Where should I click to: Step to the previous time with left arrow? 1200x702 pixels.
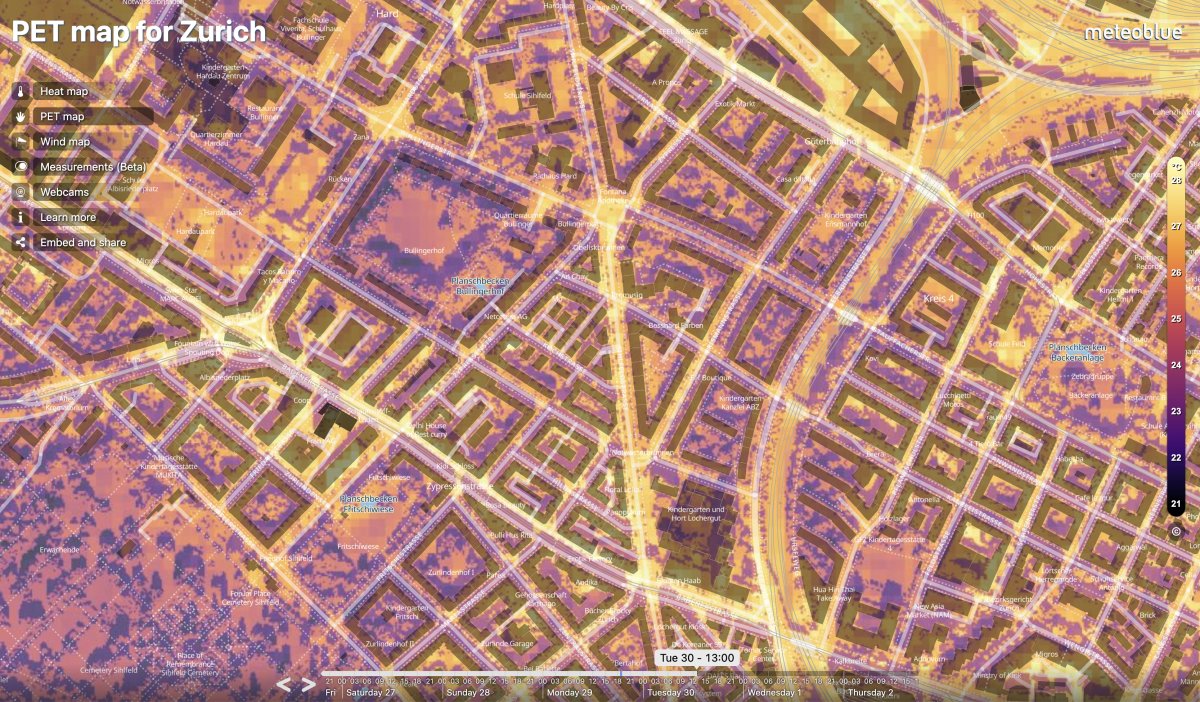(284, 685)
